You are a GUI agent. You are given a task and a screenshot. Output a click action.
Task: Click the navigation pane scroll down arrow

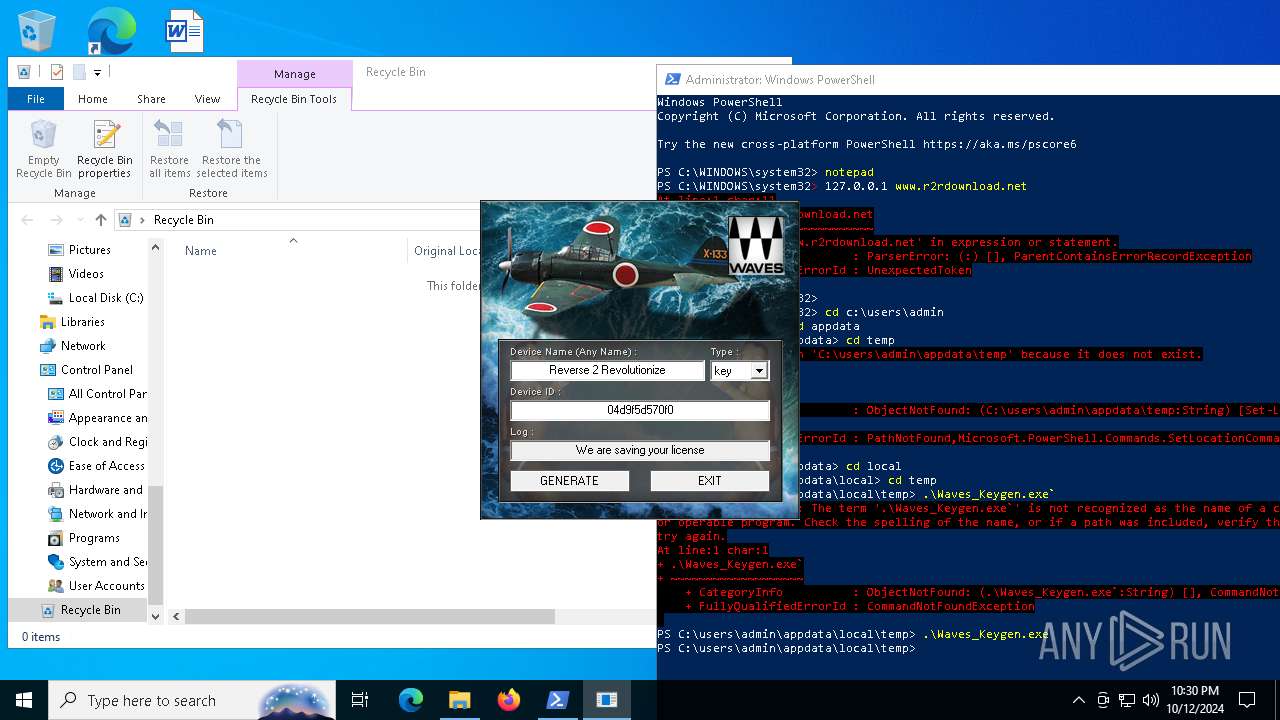pos(155,617)
